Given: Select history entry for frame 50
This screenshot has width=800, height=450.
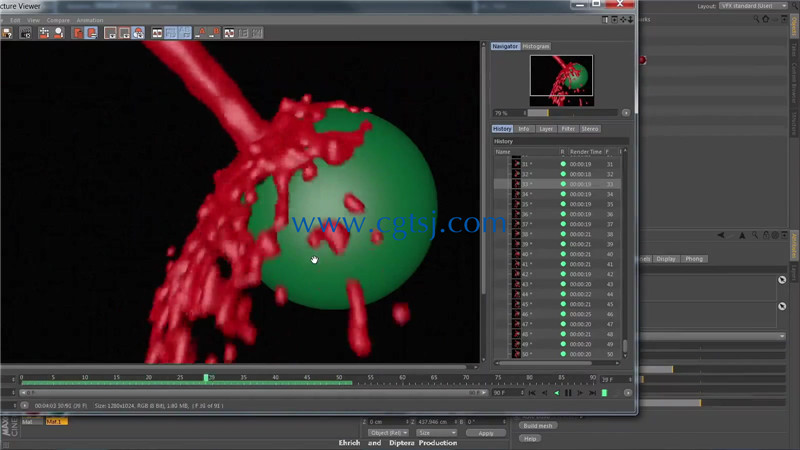Looking at the screenshot, I should pos(557,354).
